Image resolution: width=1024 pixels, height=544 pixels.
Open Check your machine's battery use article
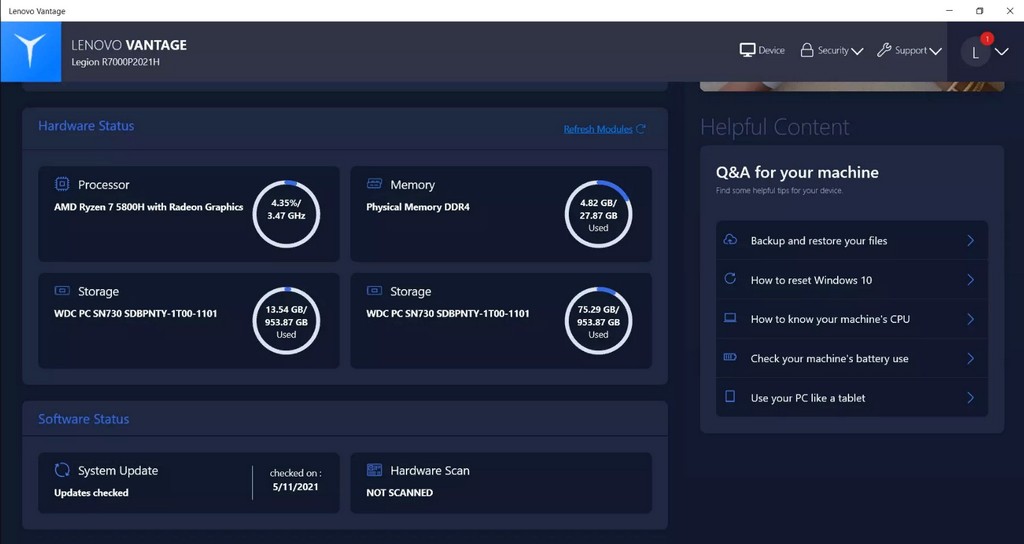click(x=852, y=358)
